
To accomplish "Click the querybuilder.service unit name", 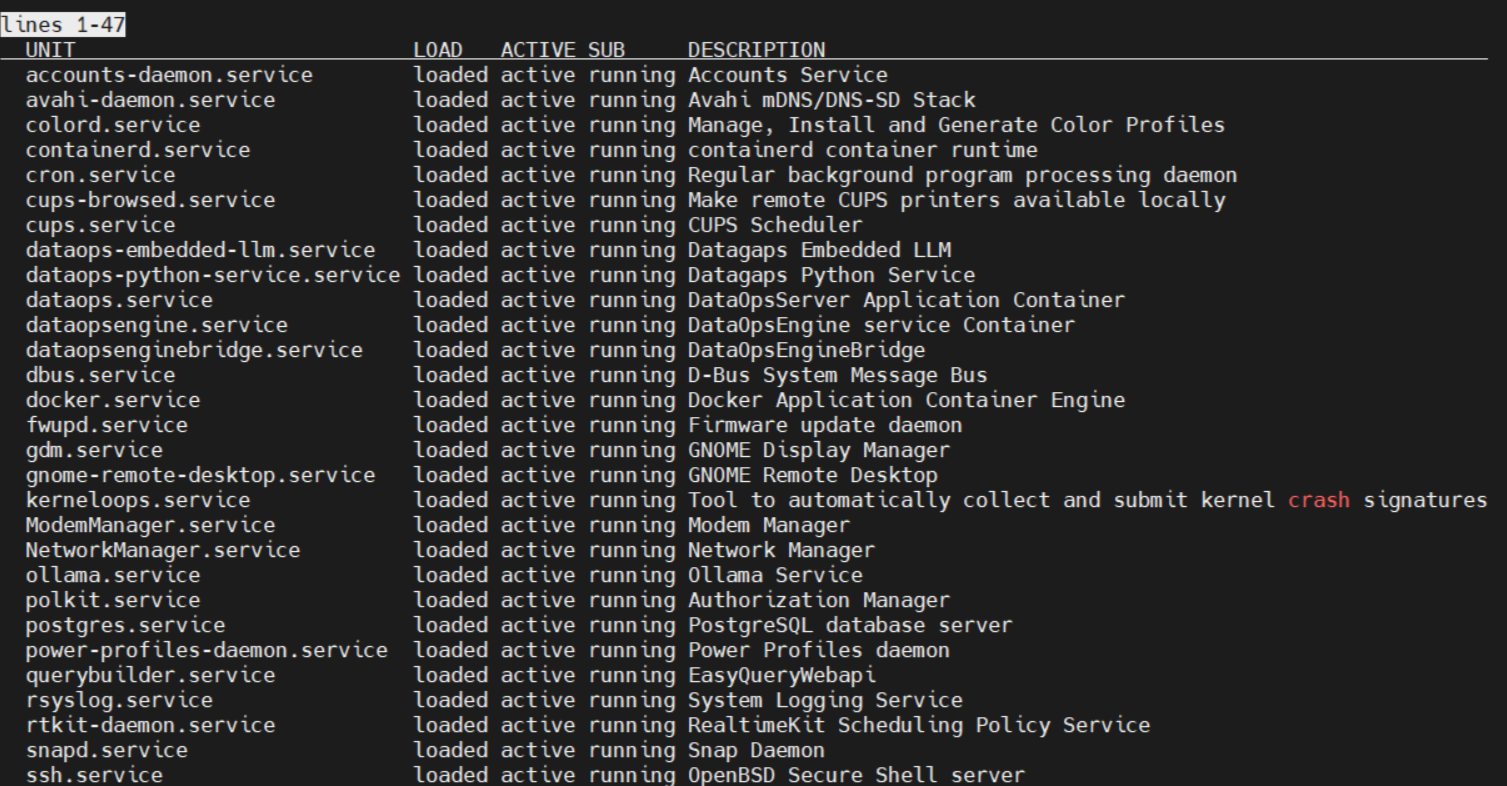I will pos(150,675).
